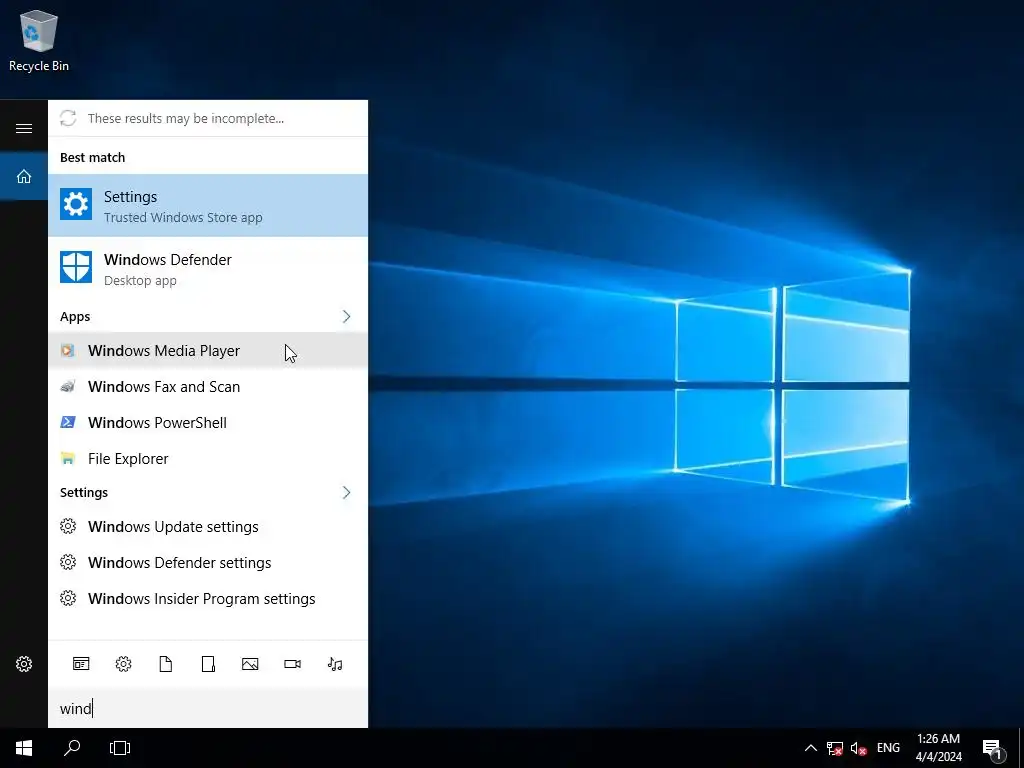The width and height of the screenshot is (1024, 768).
Task: Filter search results by Apps
Action: click(81, 664)
